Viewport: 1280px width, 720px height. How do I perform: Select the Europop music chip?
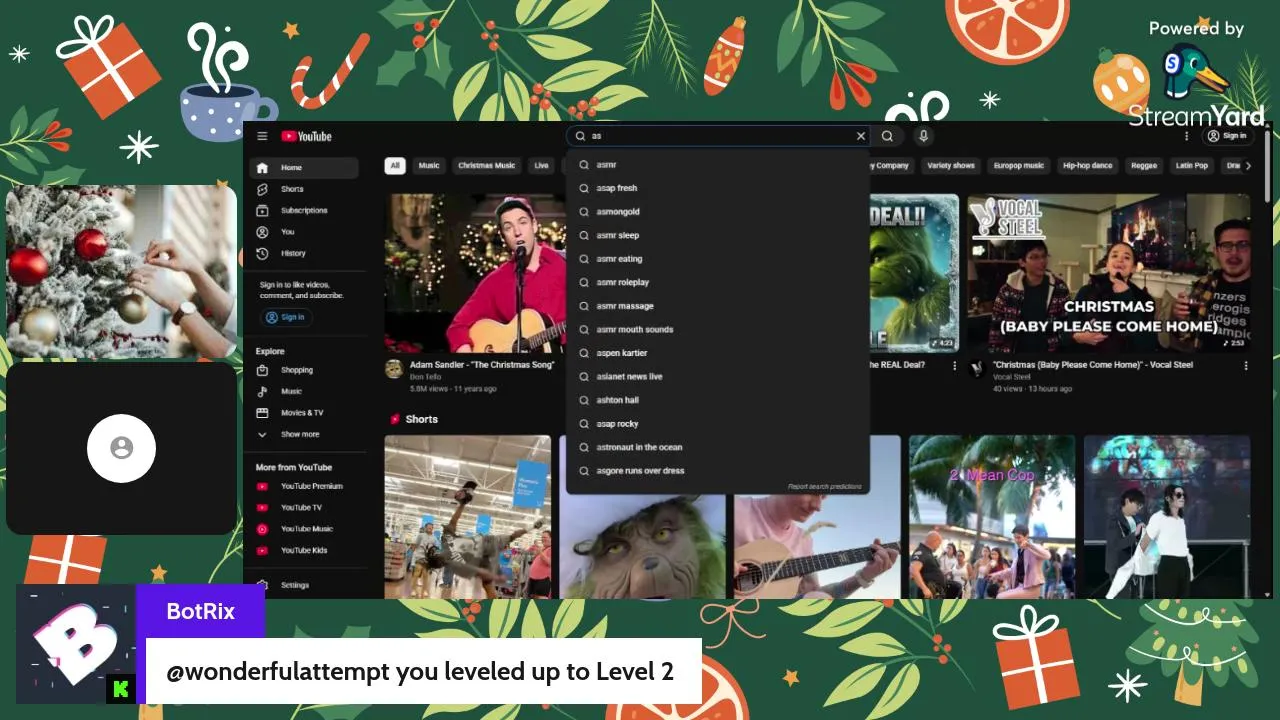click(1019, 166)
